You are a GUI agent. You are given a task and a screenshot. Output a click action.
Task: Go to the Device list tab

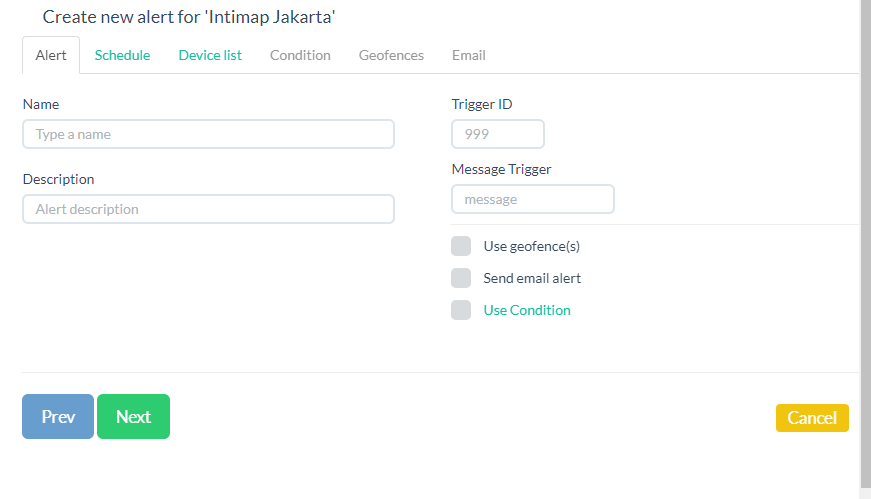pos(210,55)
